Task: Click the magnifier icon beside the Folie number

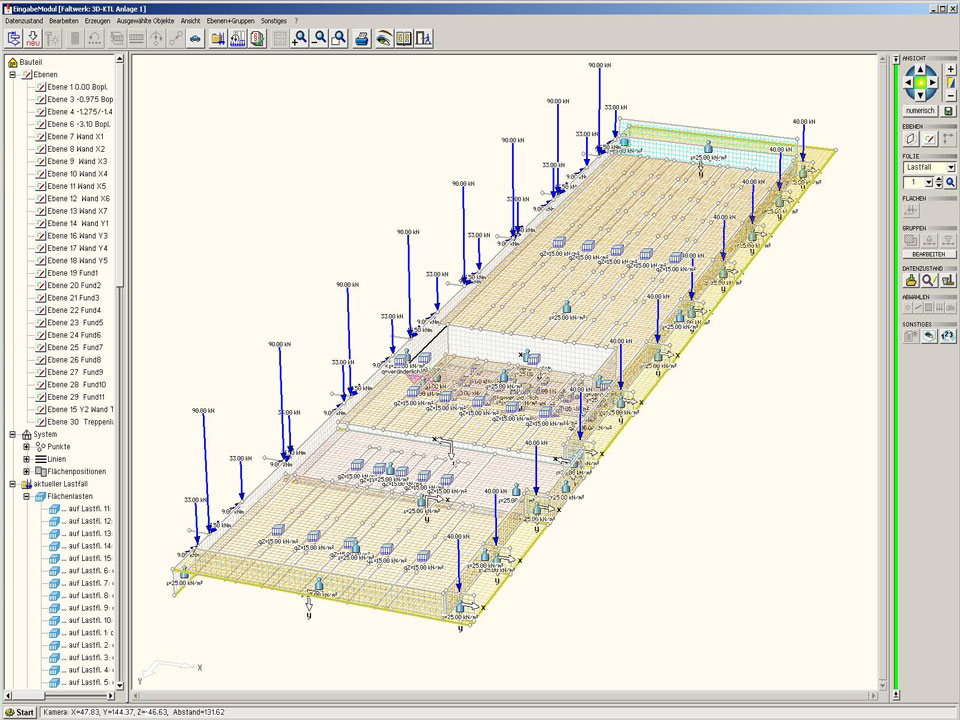Action: [951, 183]
